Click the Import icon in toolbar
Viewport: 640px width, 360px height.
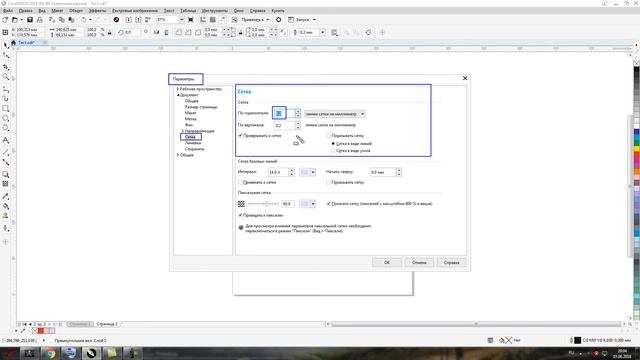click(x=129, y=20)
